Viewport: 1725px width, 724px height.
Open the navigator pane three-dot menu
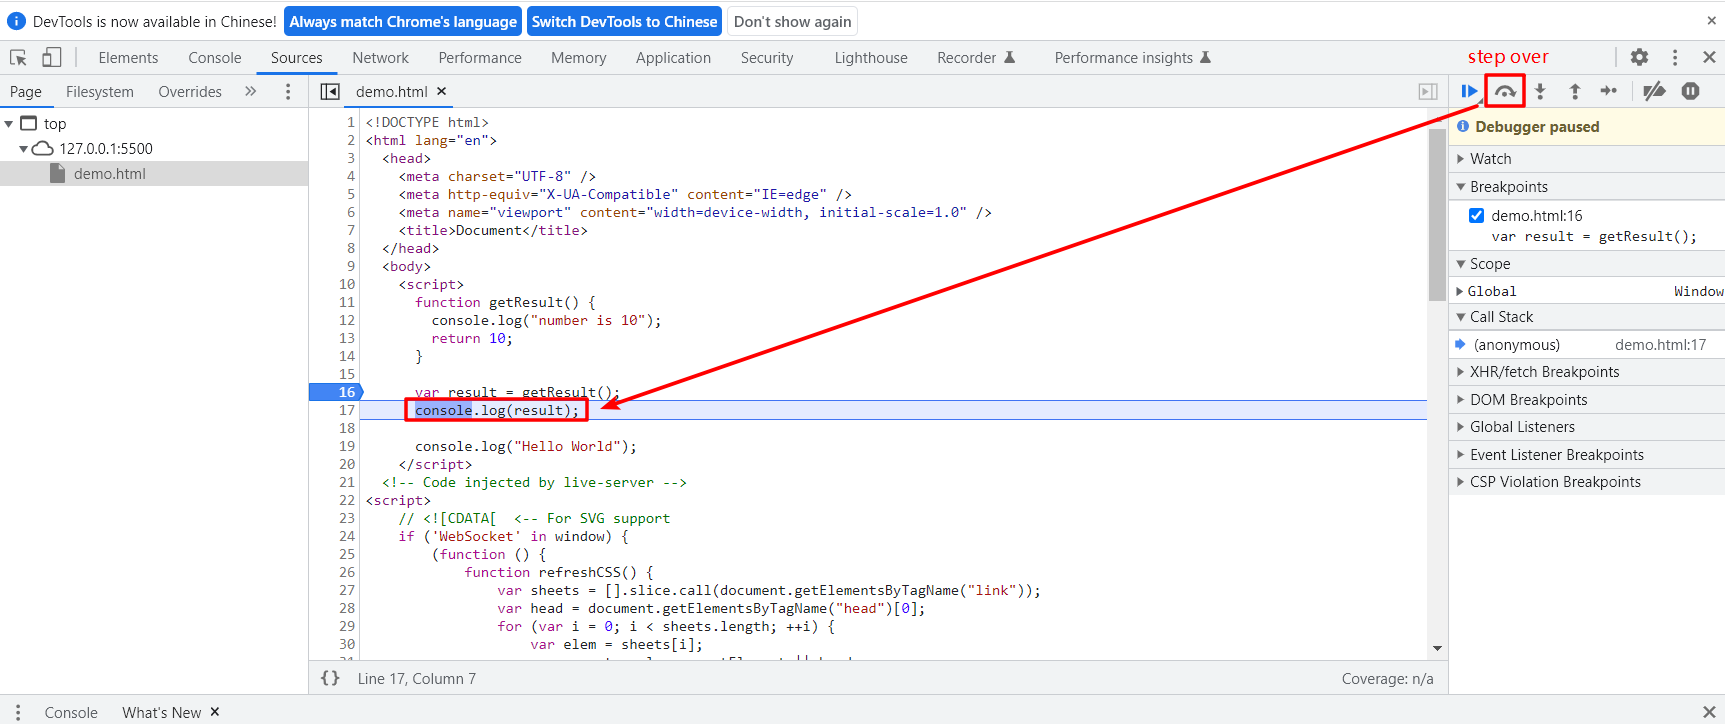pyautogui.click(x=288, y=91)
